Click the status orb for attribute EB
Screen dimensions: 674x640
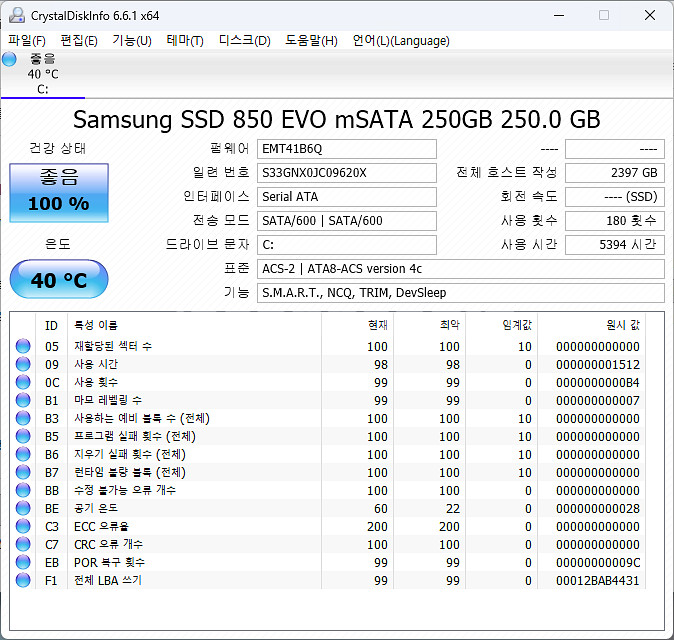(23, 562)
